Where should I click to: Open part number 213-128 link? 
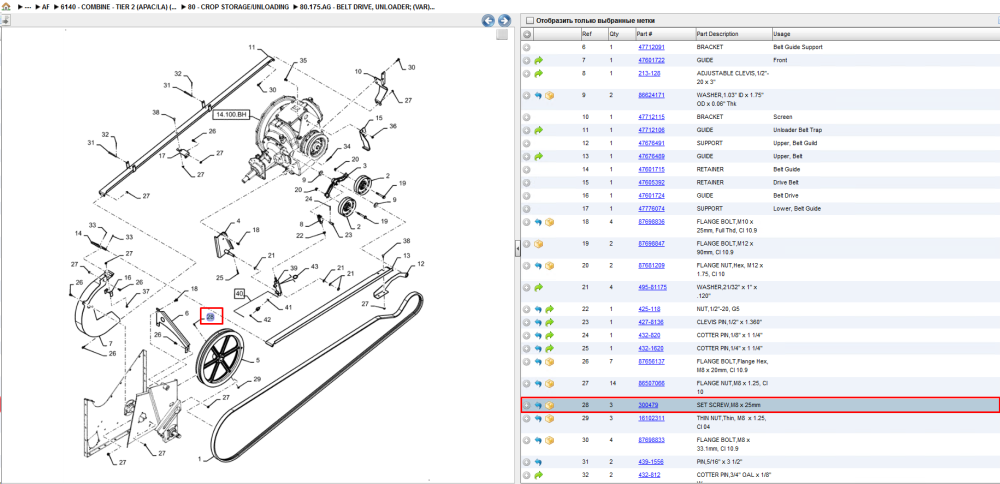(649, 74)
